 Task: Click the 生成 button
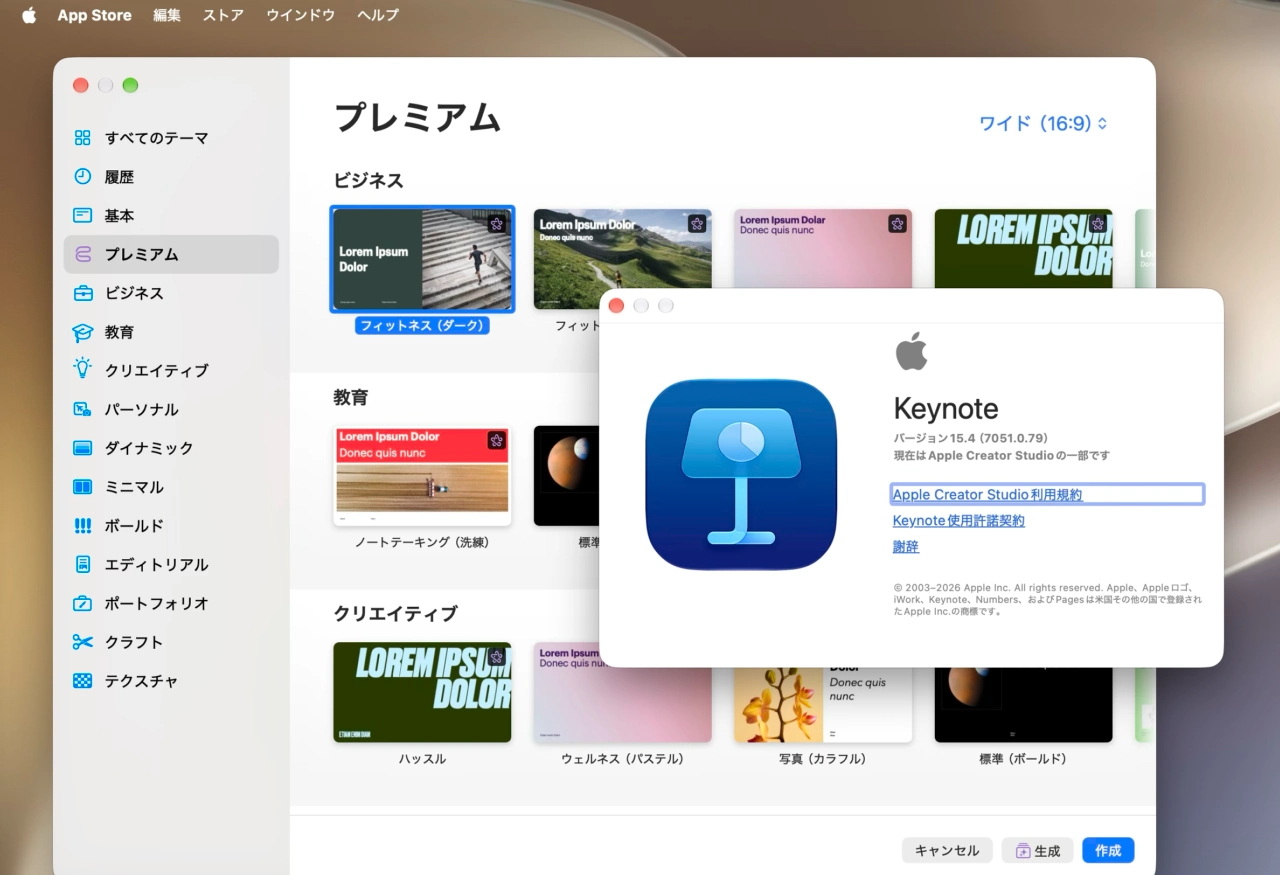pos(1037,850)
